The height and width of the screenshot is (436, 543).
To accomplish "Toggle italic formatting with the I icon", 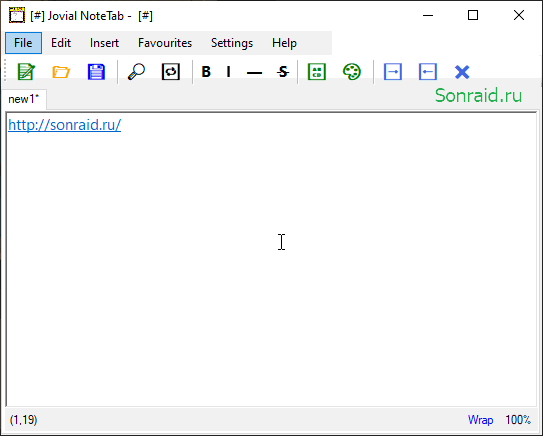I will click(x=228, y=72).
